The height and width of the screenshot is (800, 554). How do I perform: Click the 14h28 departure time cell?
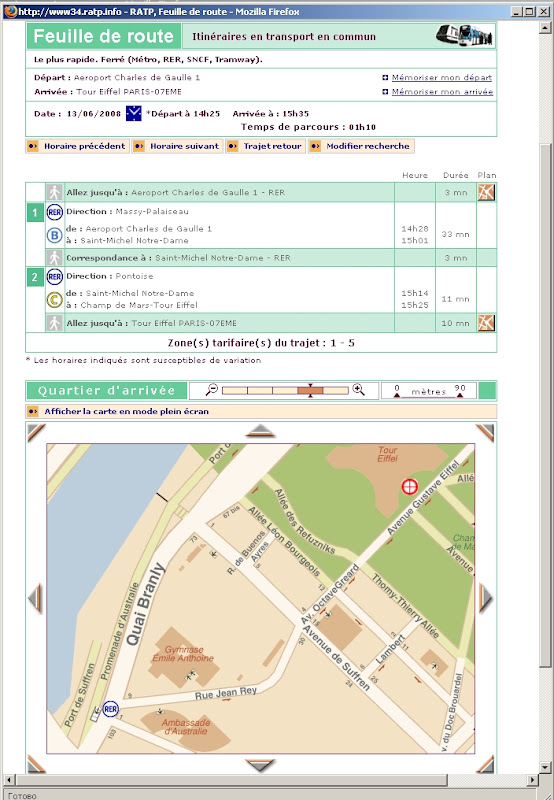[414, 229]
